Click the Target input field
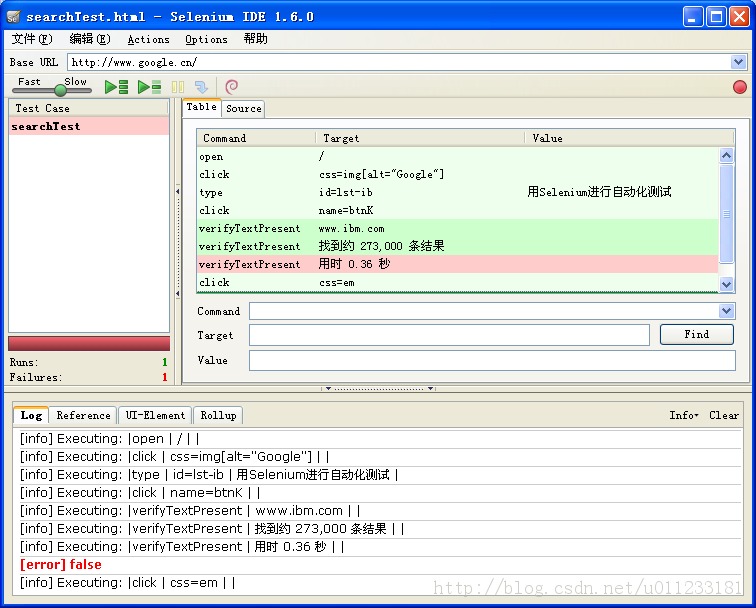 coord(449,335)
